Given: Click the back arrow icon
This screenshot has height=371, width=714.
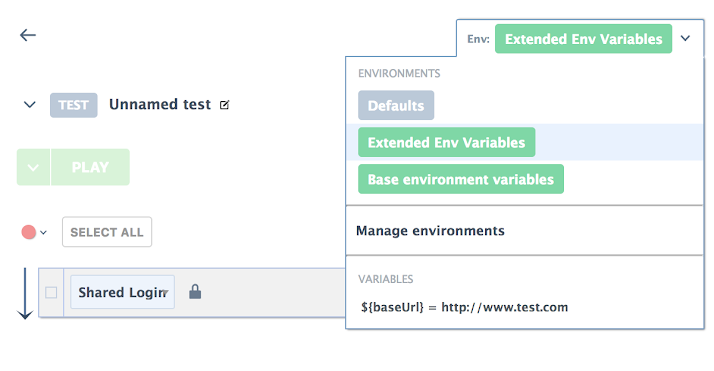Looking at the screenshot, I should [28, 35].
